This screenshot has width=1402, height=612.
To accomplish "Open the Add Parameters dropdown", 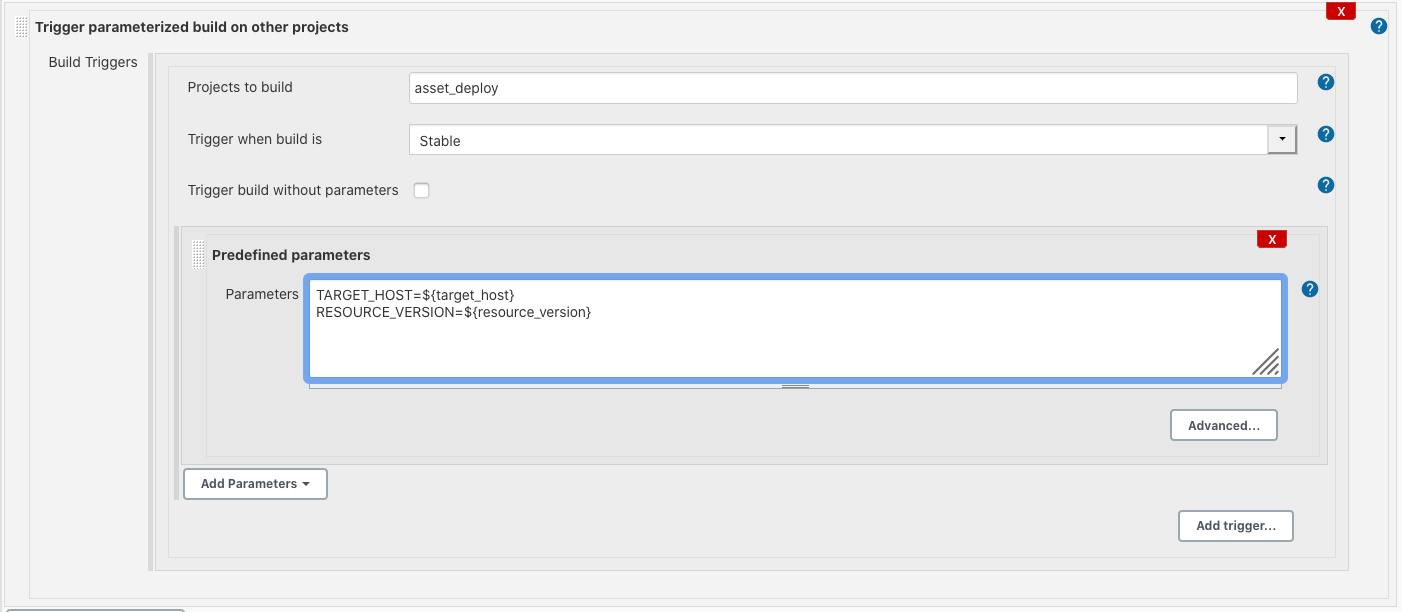I will coord(255,483).
